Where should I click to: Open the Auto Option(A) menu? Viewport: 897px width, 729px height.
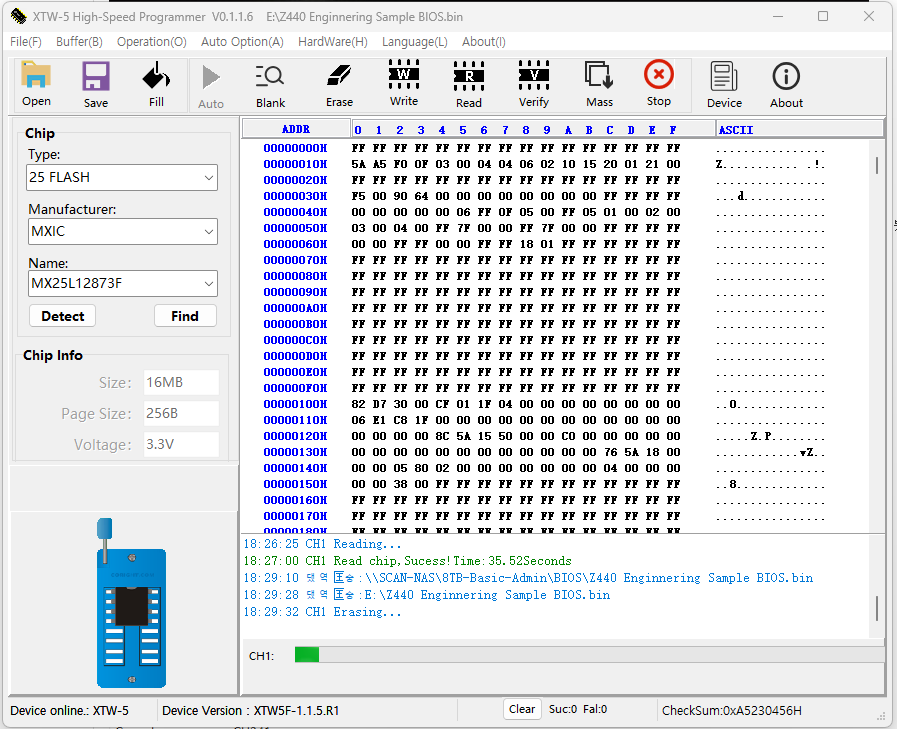pyautogui.click(x=242, y=42)
